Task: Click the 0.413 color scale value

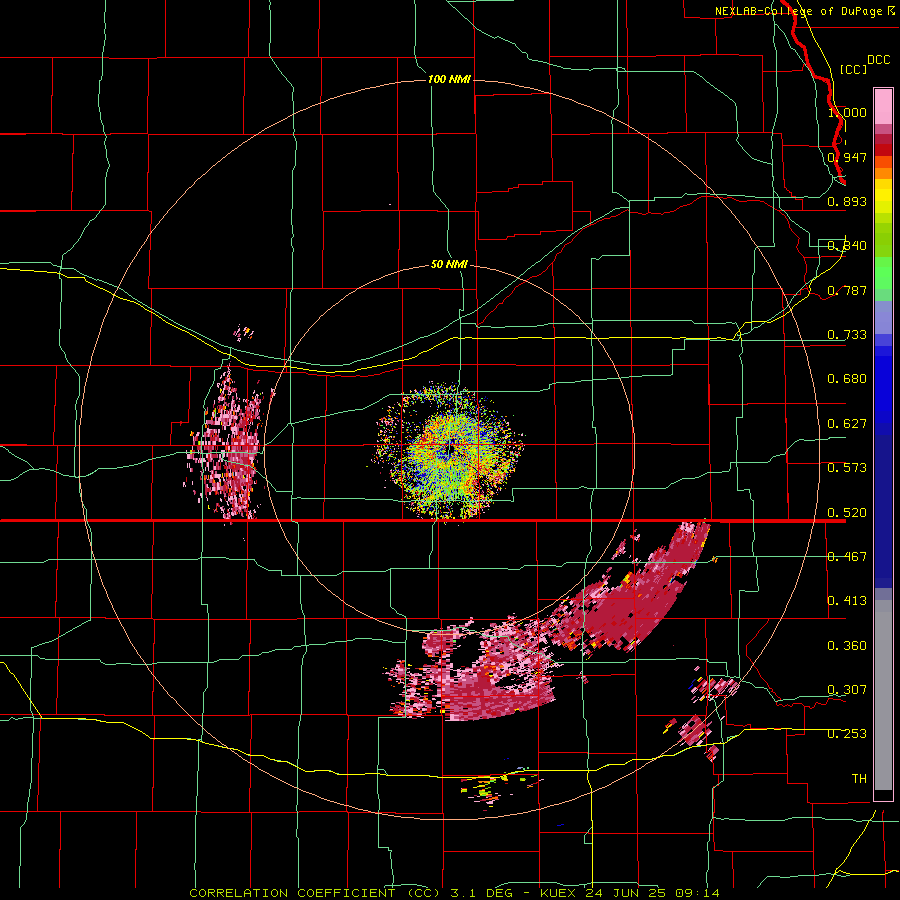Action: pyautogui.click(x=847, y=601)
